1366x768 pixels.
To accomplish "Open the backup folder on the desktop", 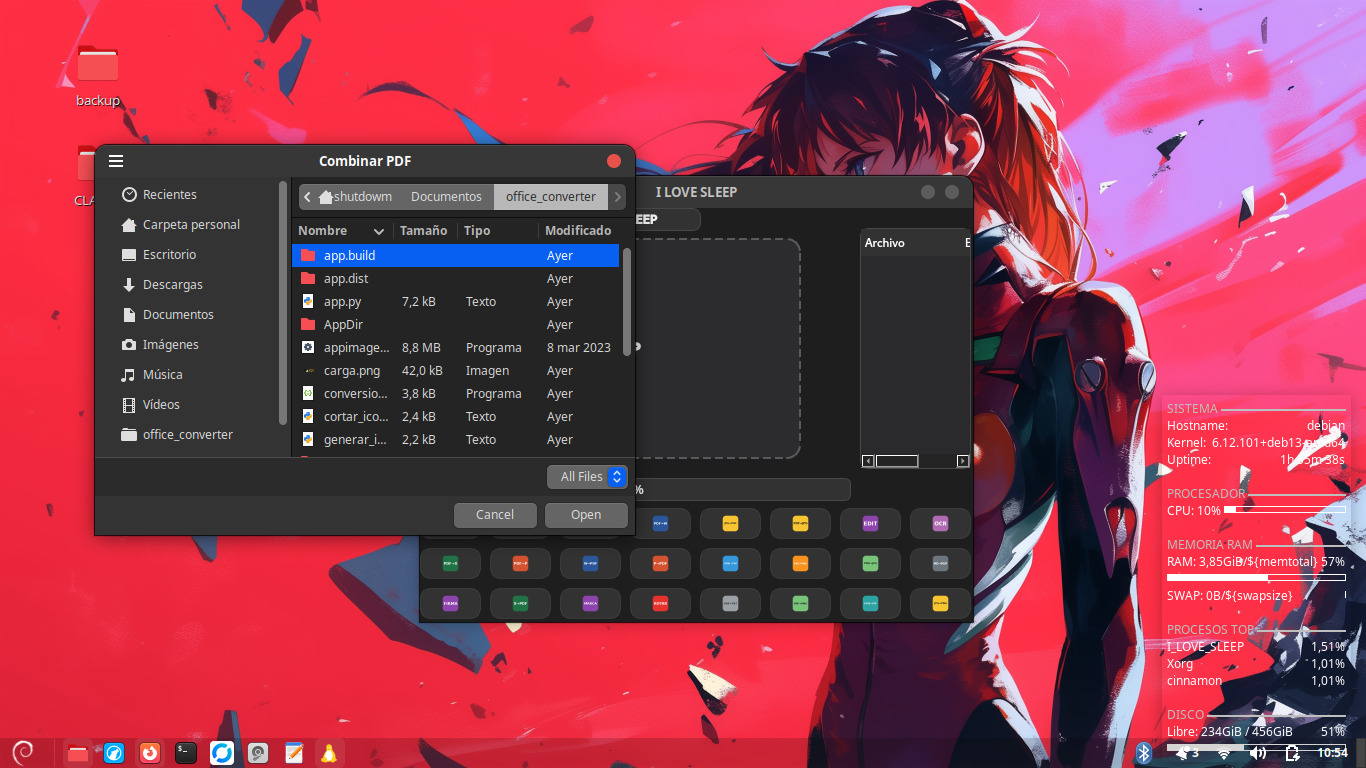I will [x=98, y=76].
